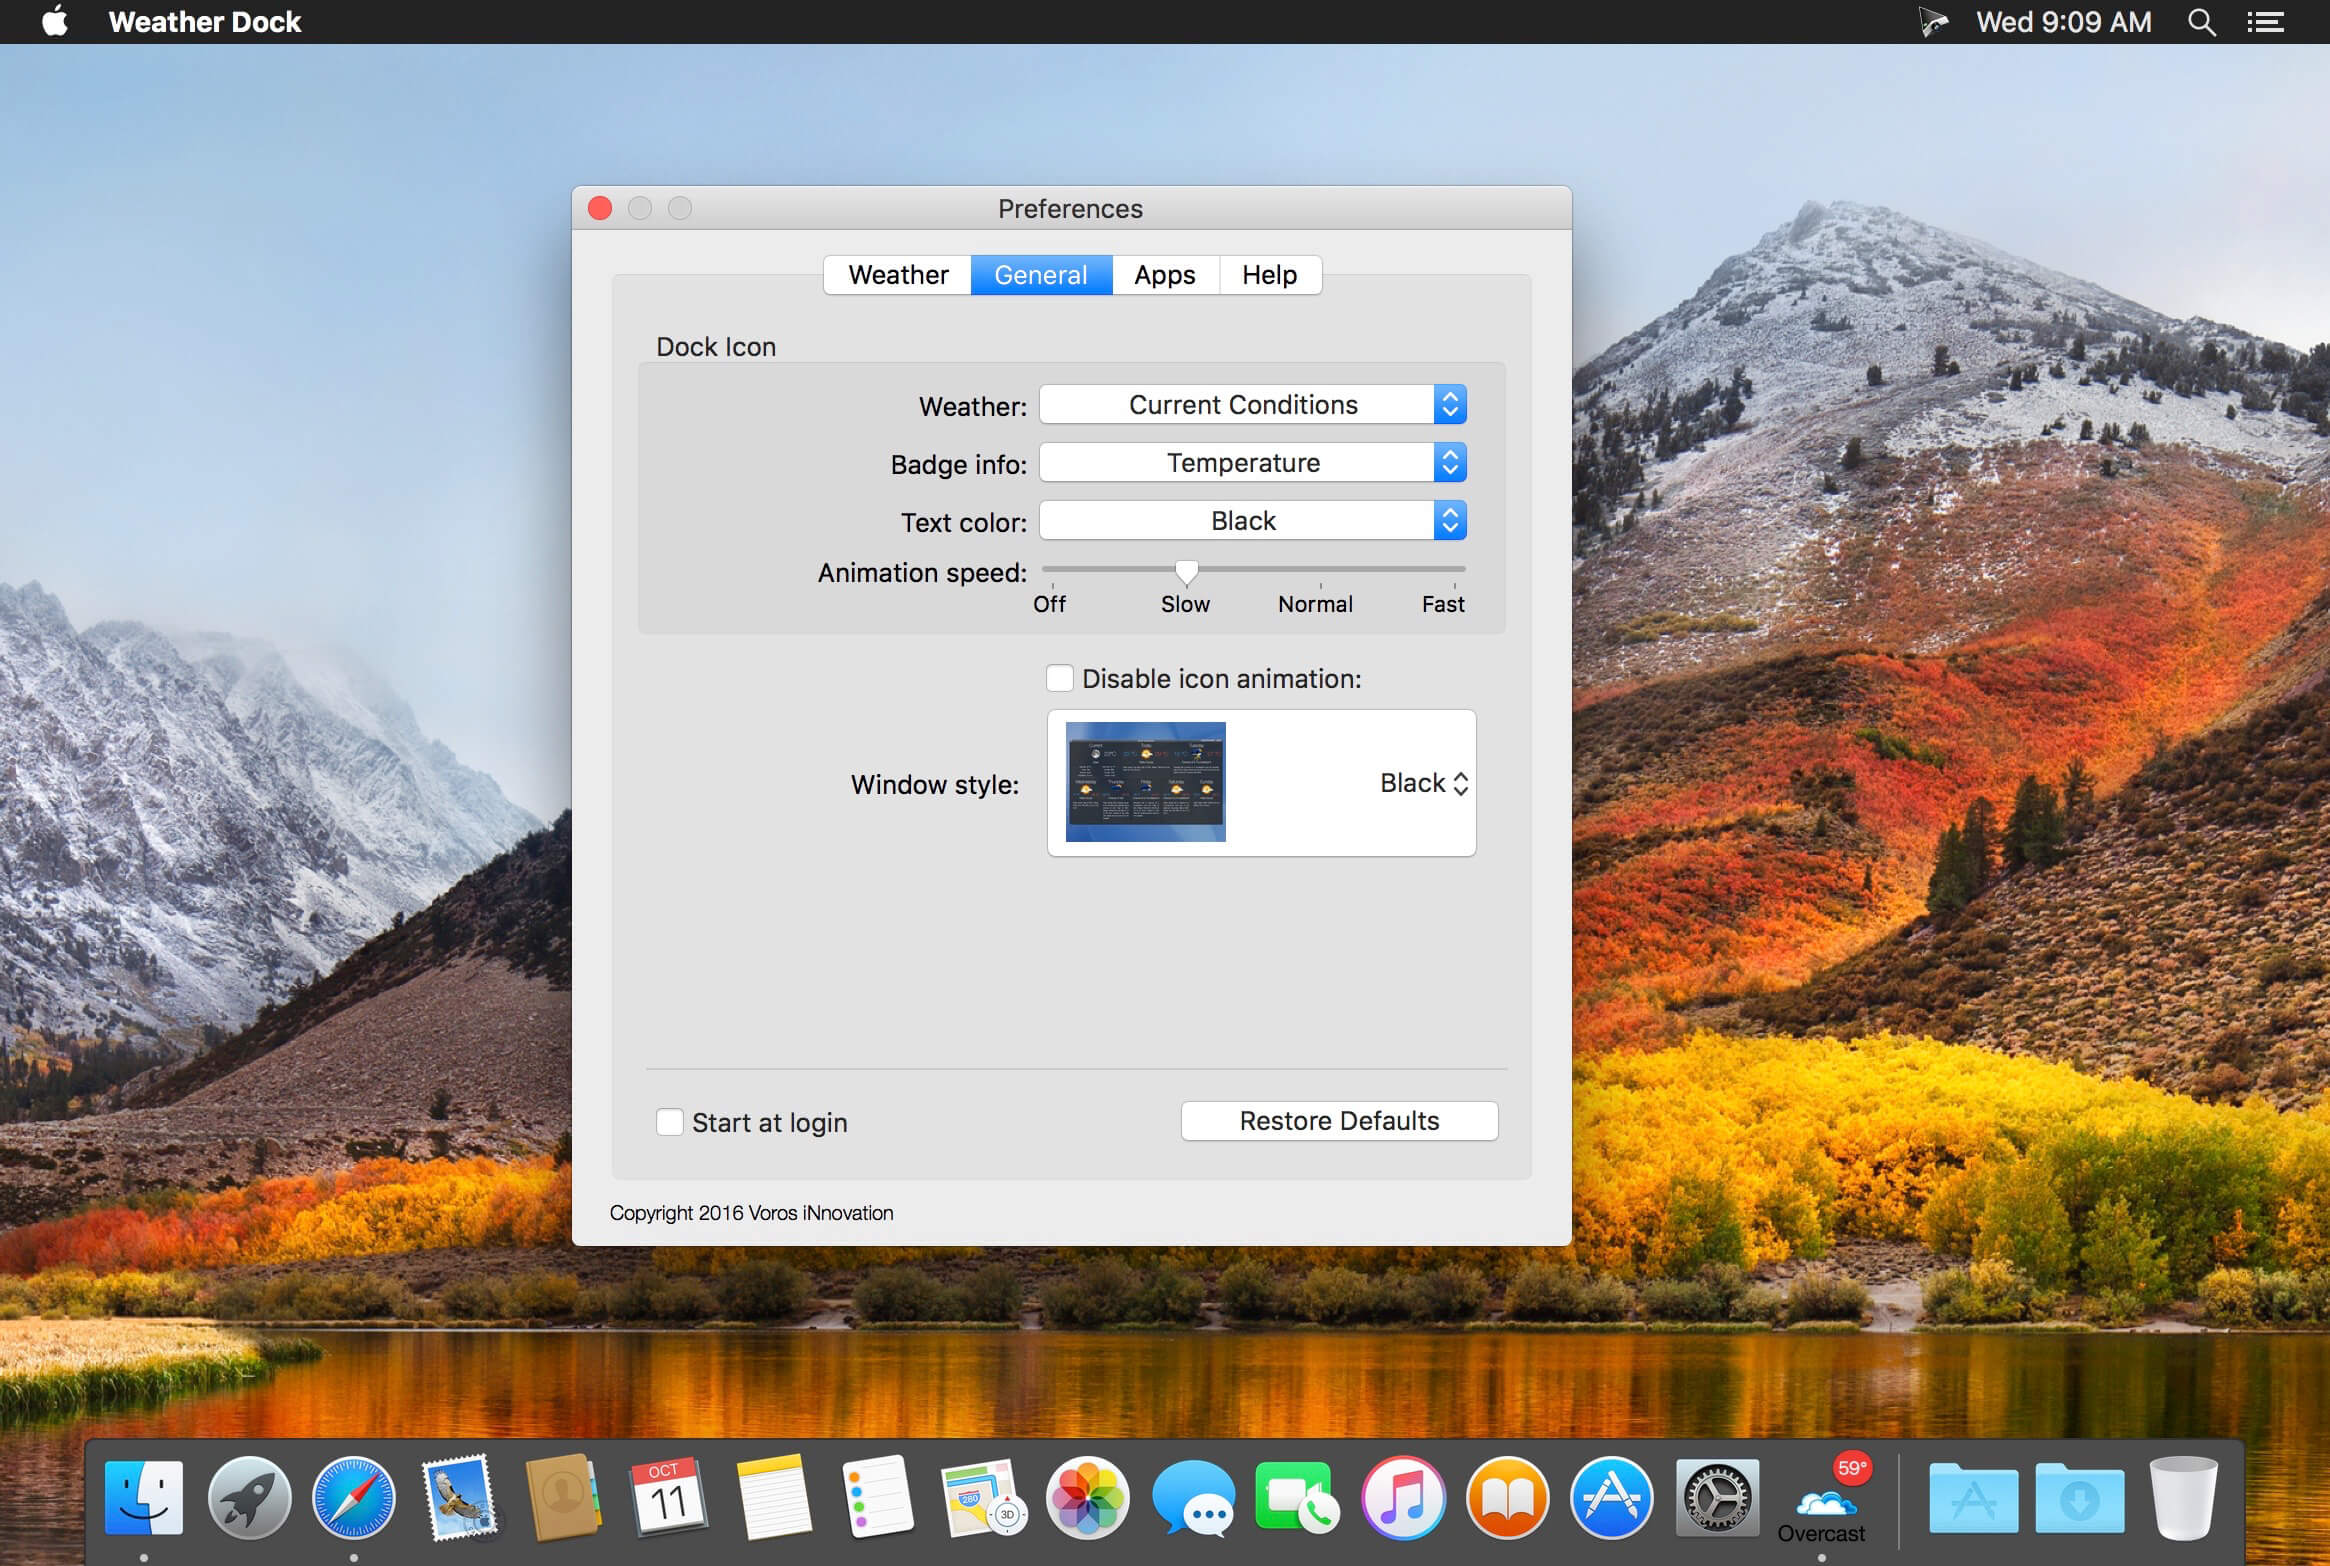Open the Badge info Temperature dropdown

(x=1253, y=463)
